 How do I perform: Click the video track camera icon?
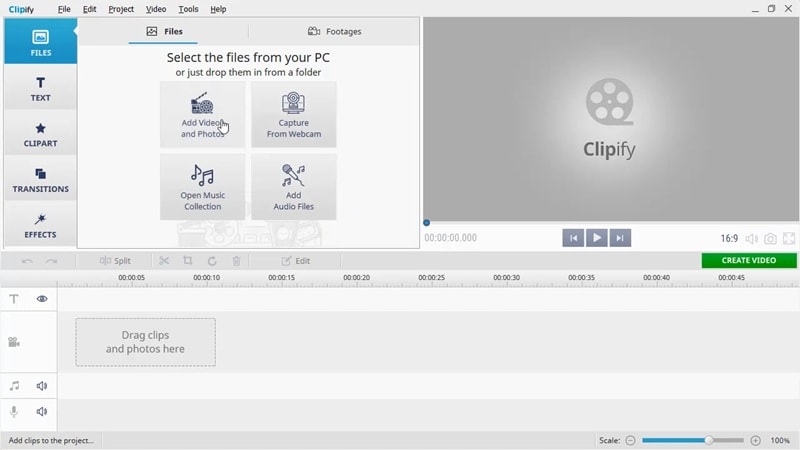coord(14,342)
